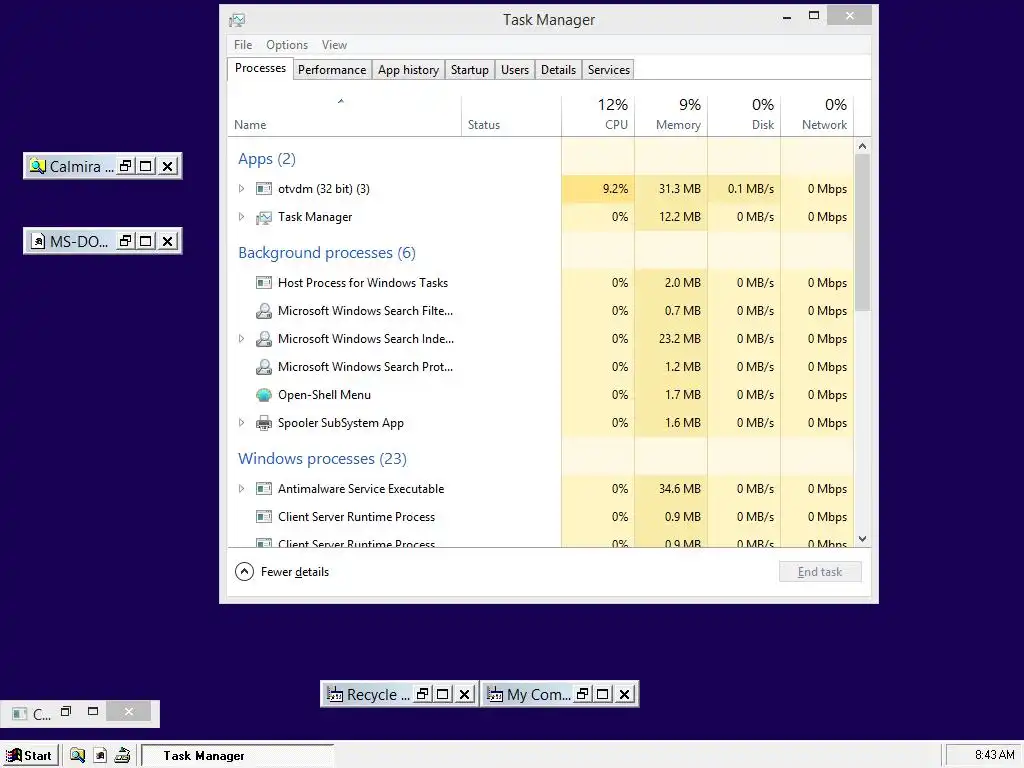Click the My Computer minimized window icon
Viewport: 1024px width, 768px height.
tap(495, 694)
